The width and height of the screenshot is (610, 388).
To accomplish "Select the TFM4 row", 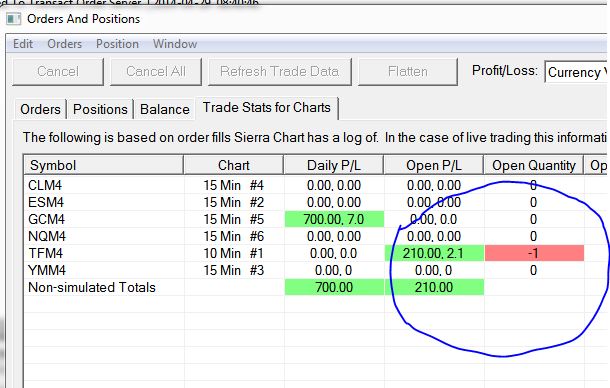I will click(304, 253).
